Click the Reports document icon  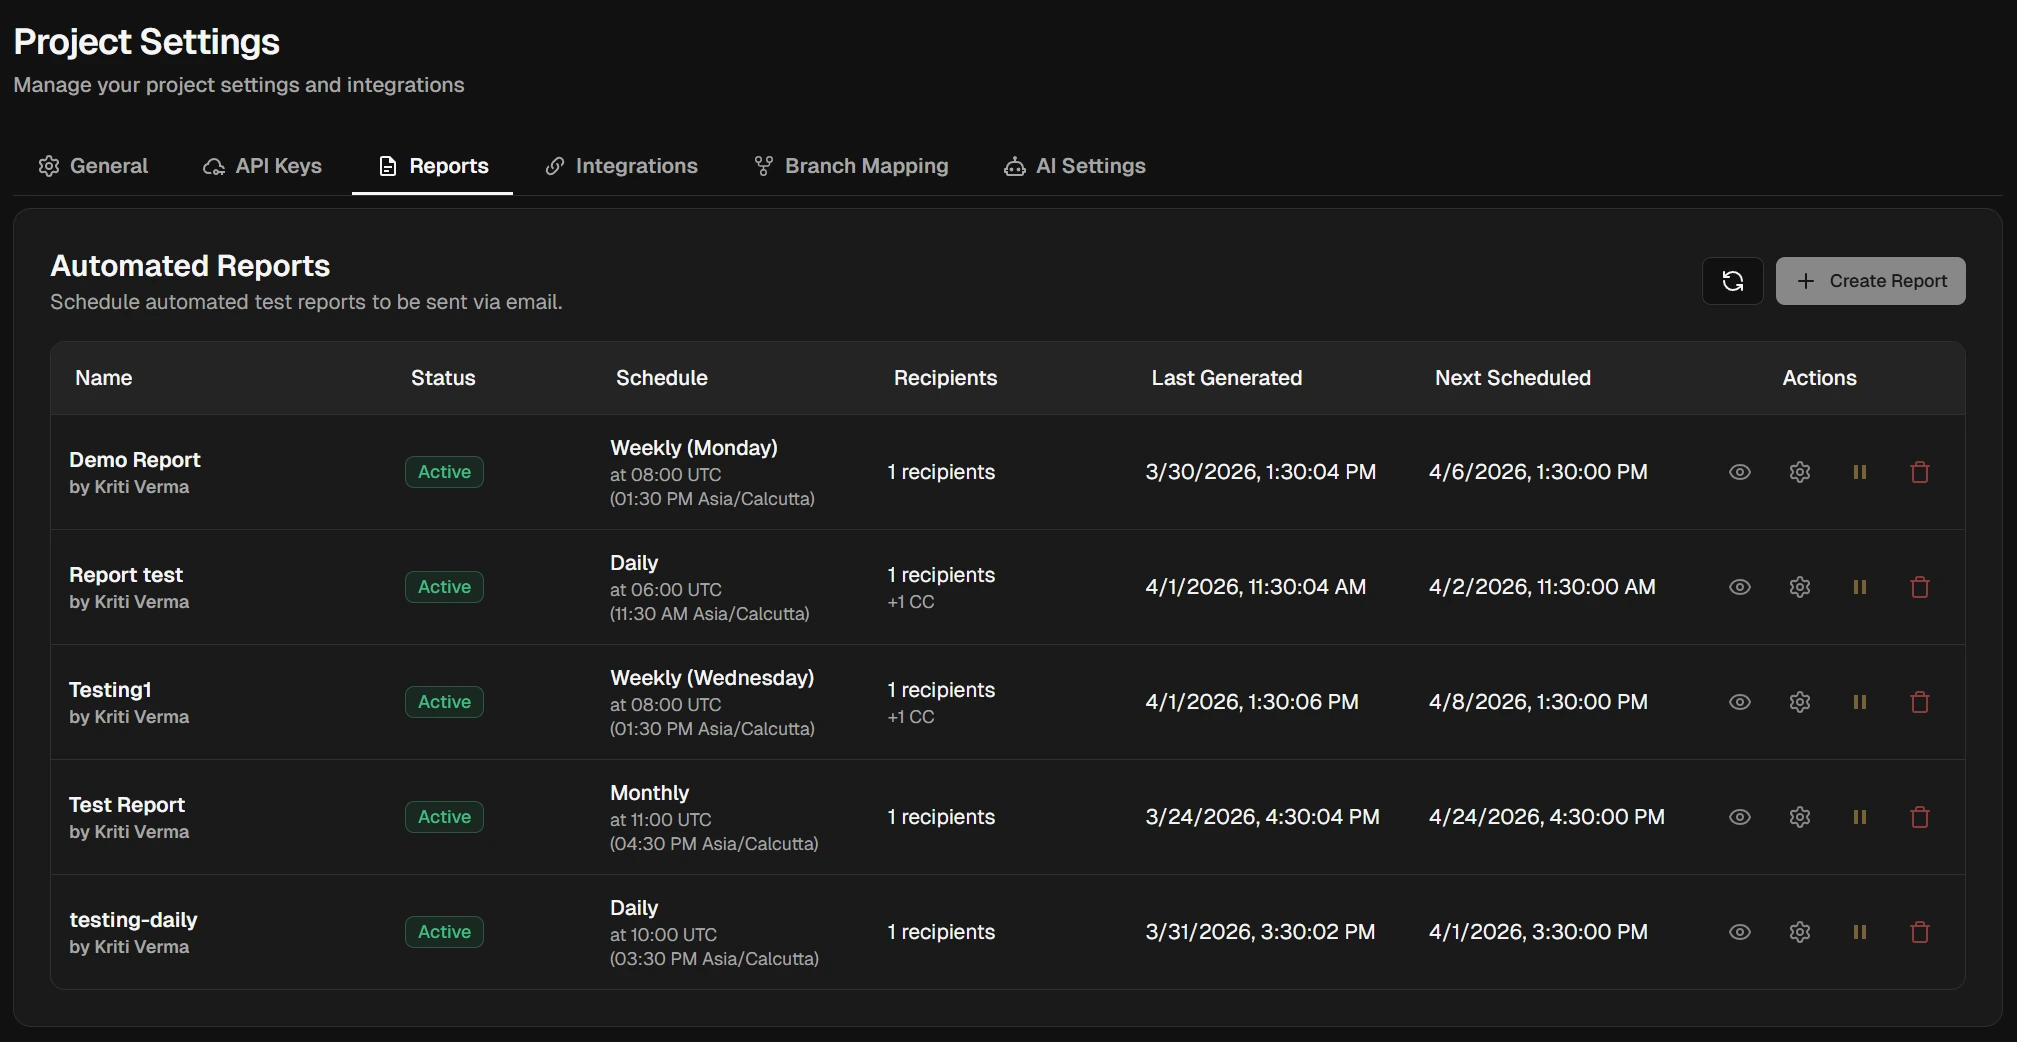(x=387, y=166)
